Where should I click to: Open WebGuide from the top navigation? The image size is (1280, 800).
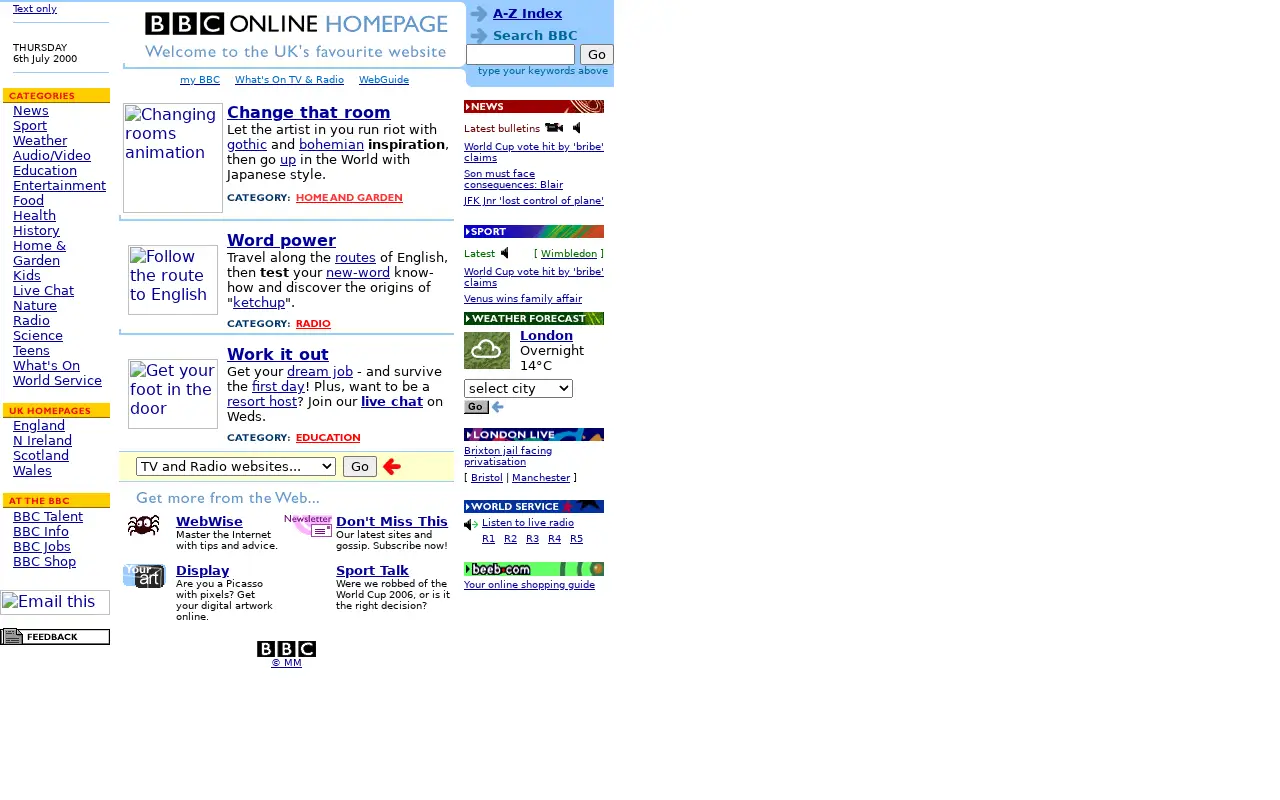point(384,80)
